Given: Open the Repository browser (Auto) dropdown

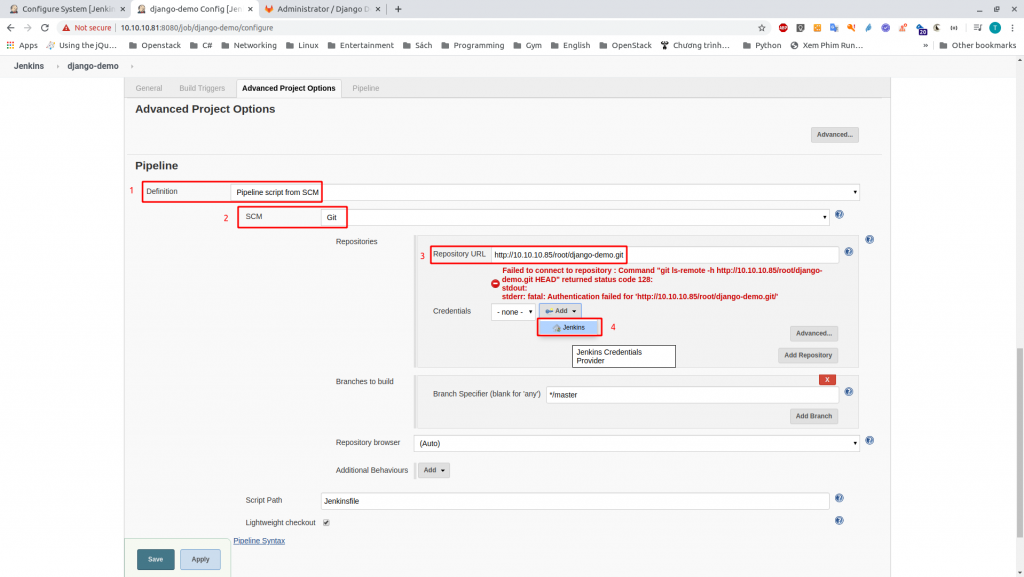Looking at the screenshot, I should click(x=637, y=443).
